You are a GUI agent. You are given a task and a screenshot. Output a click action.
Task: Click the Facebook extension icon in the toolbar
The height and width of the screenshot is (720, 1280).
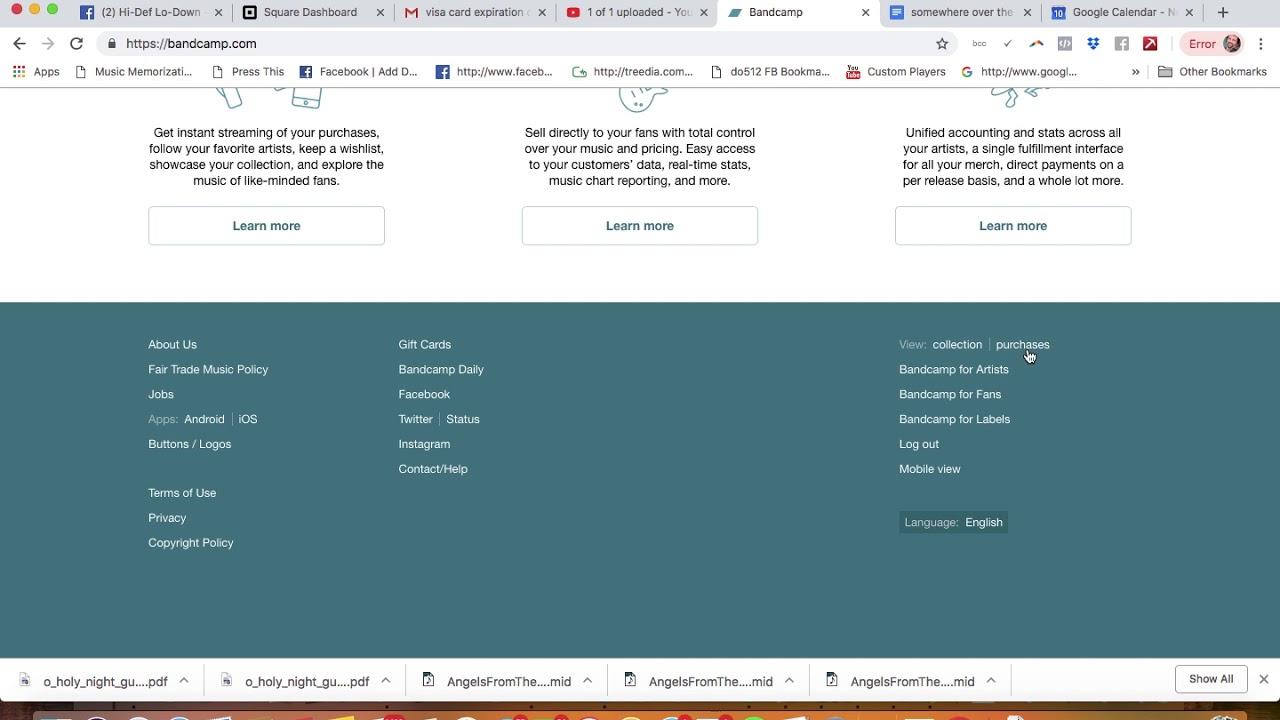coord(1121,44)
